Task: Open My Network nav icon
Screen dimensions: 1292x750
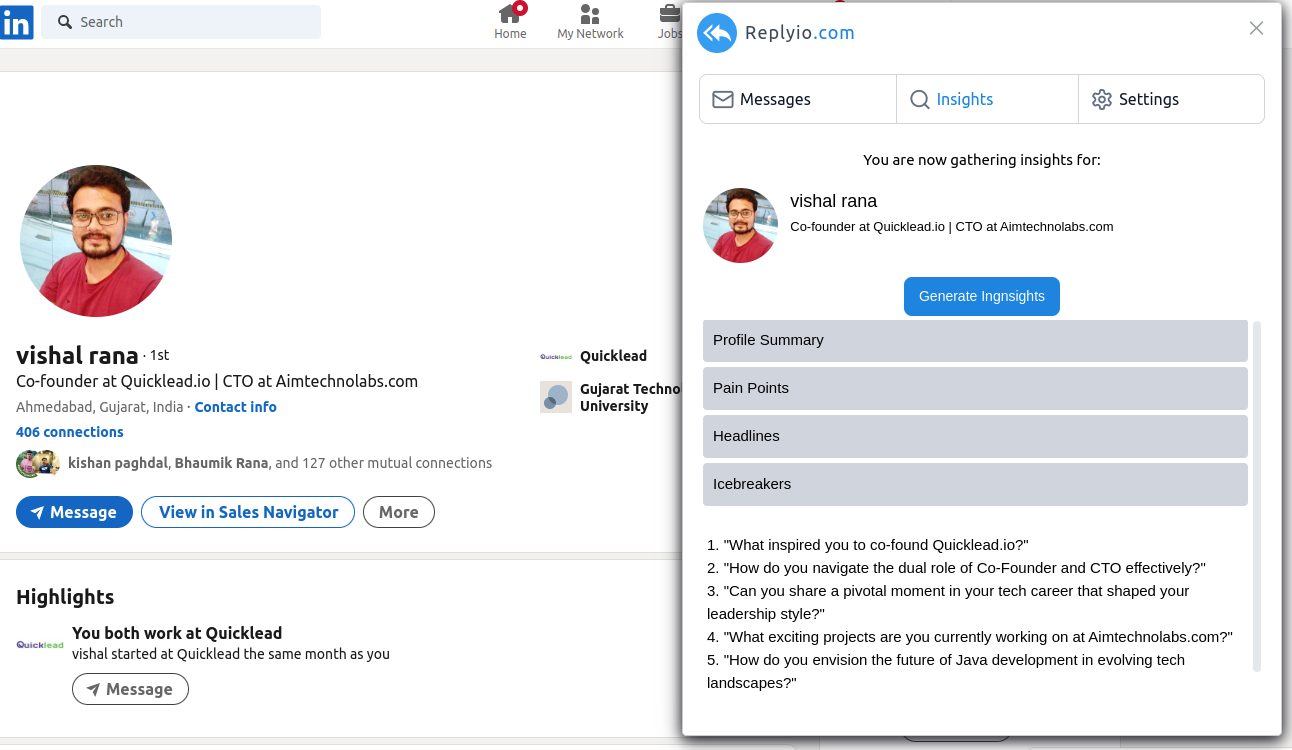Action: [x=590, y=14]
